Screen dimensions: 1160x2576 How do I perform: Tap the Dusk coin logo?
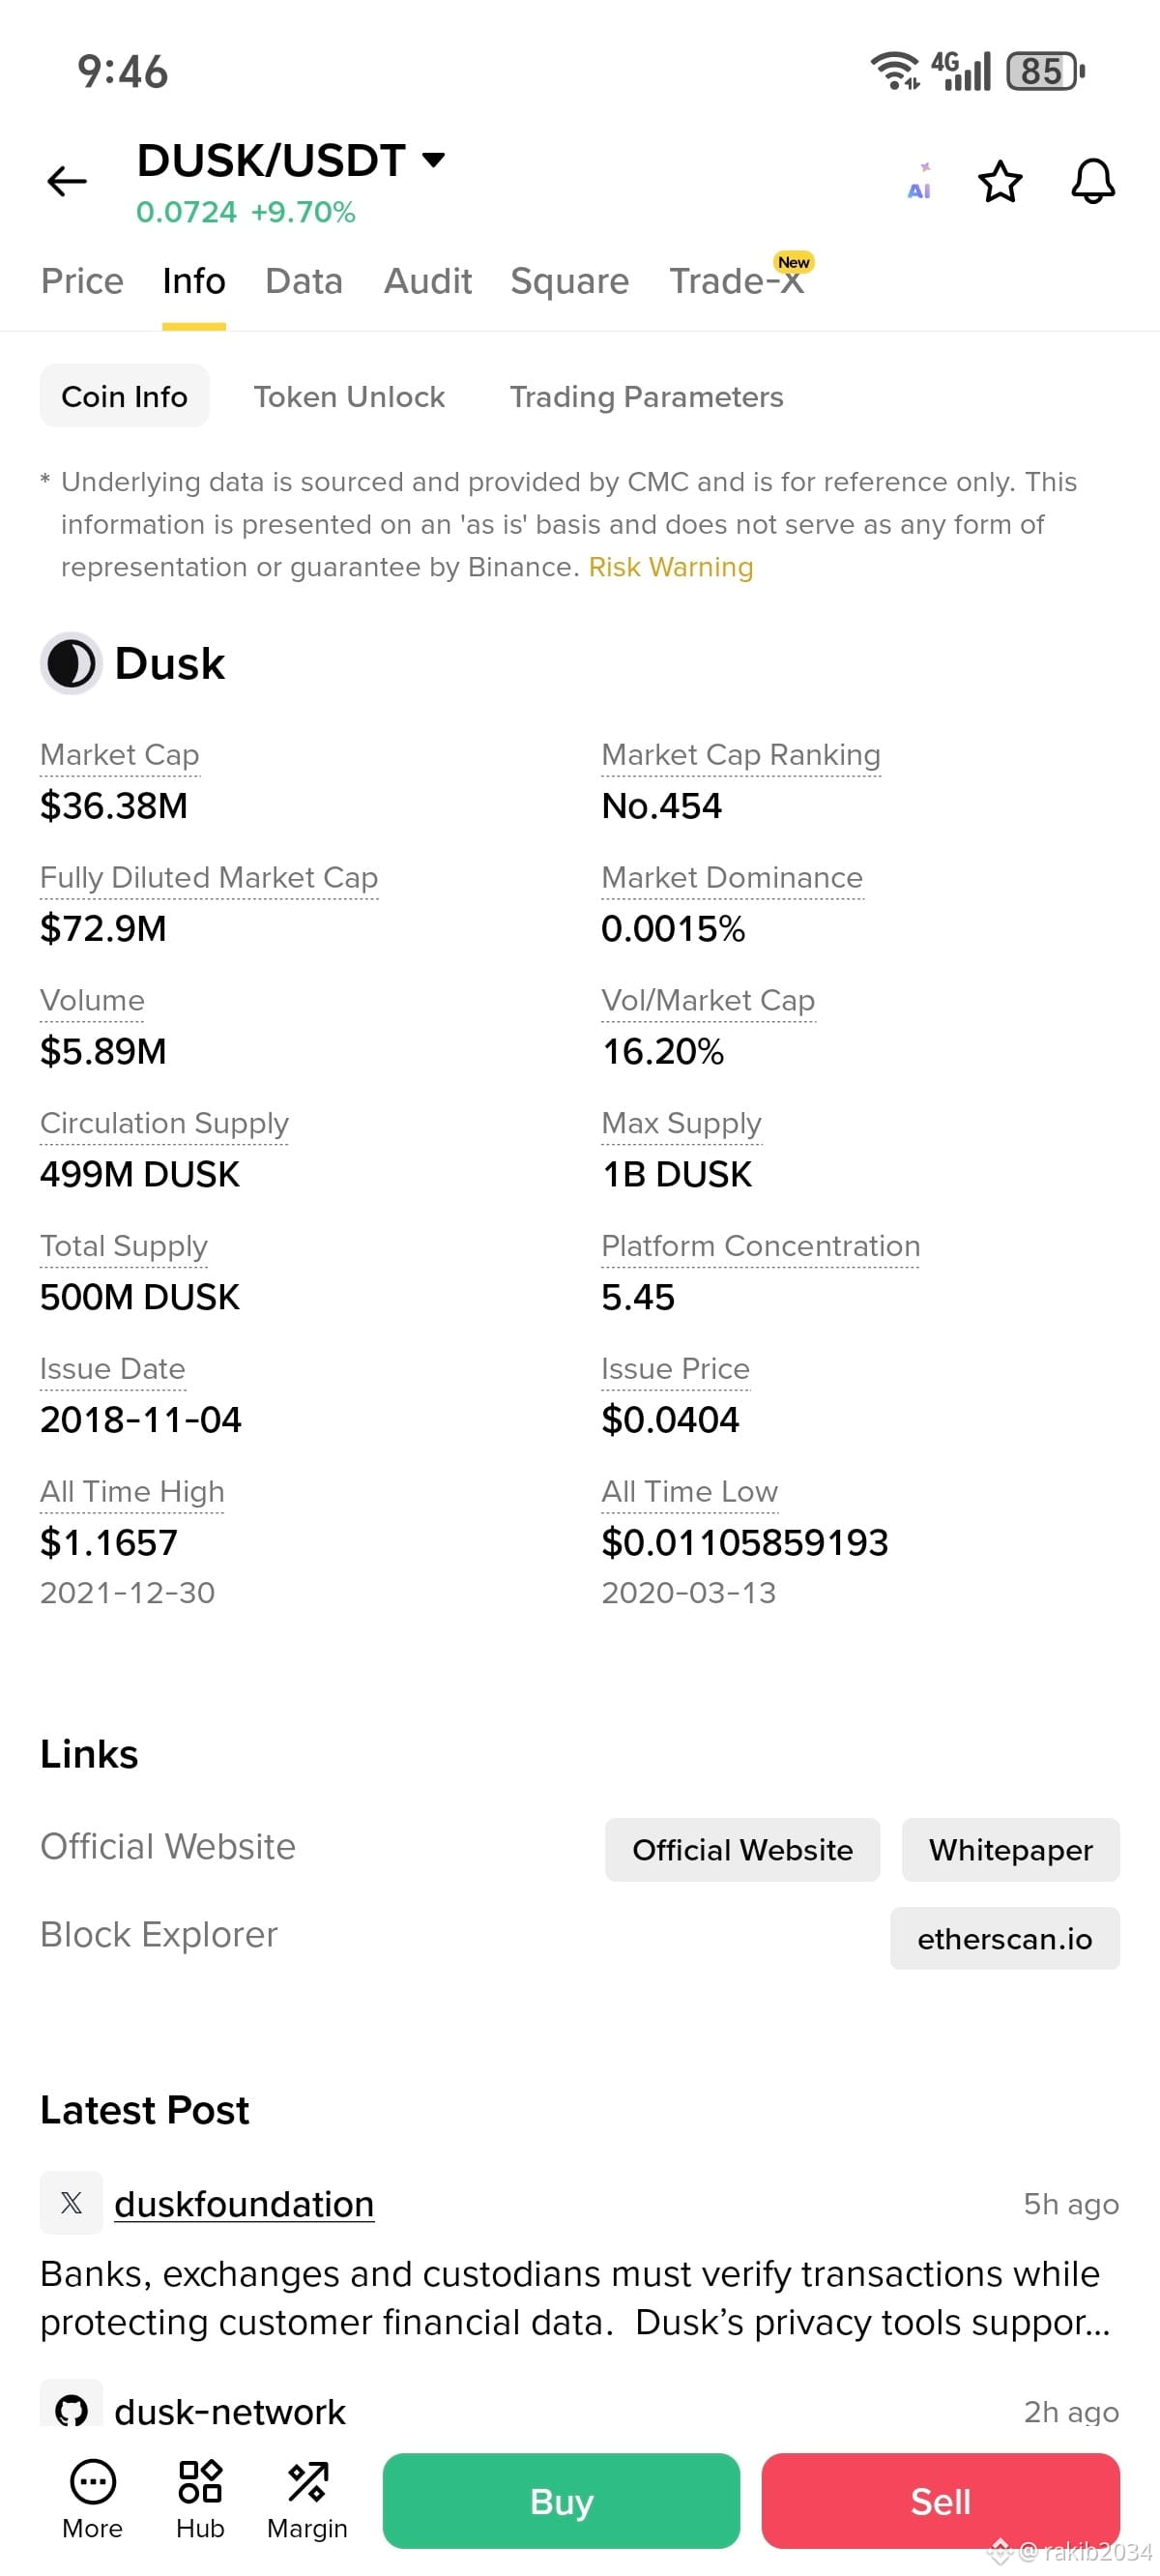pos(71,663)
